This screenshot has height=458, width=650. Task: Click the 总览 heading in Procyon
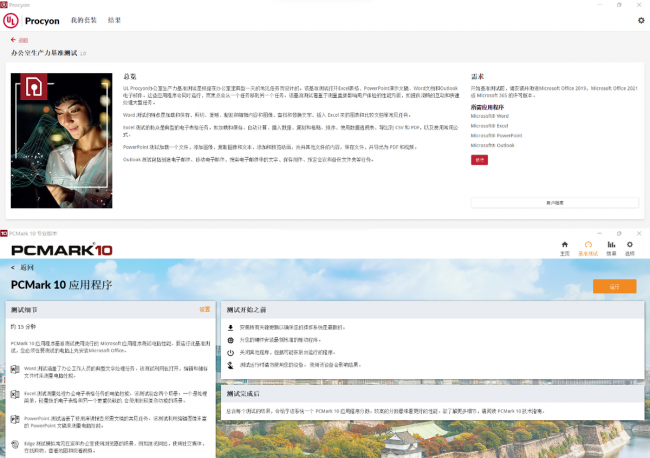[x=130, y=76]
